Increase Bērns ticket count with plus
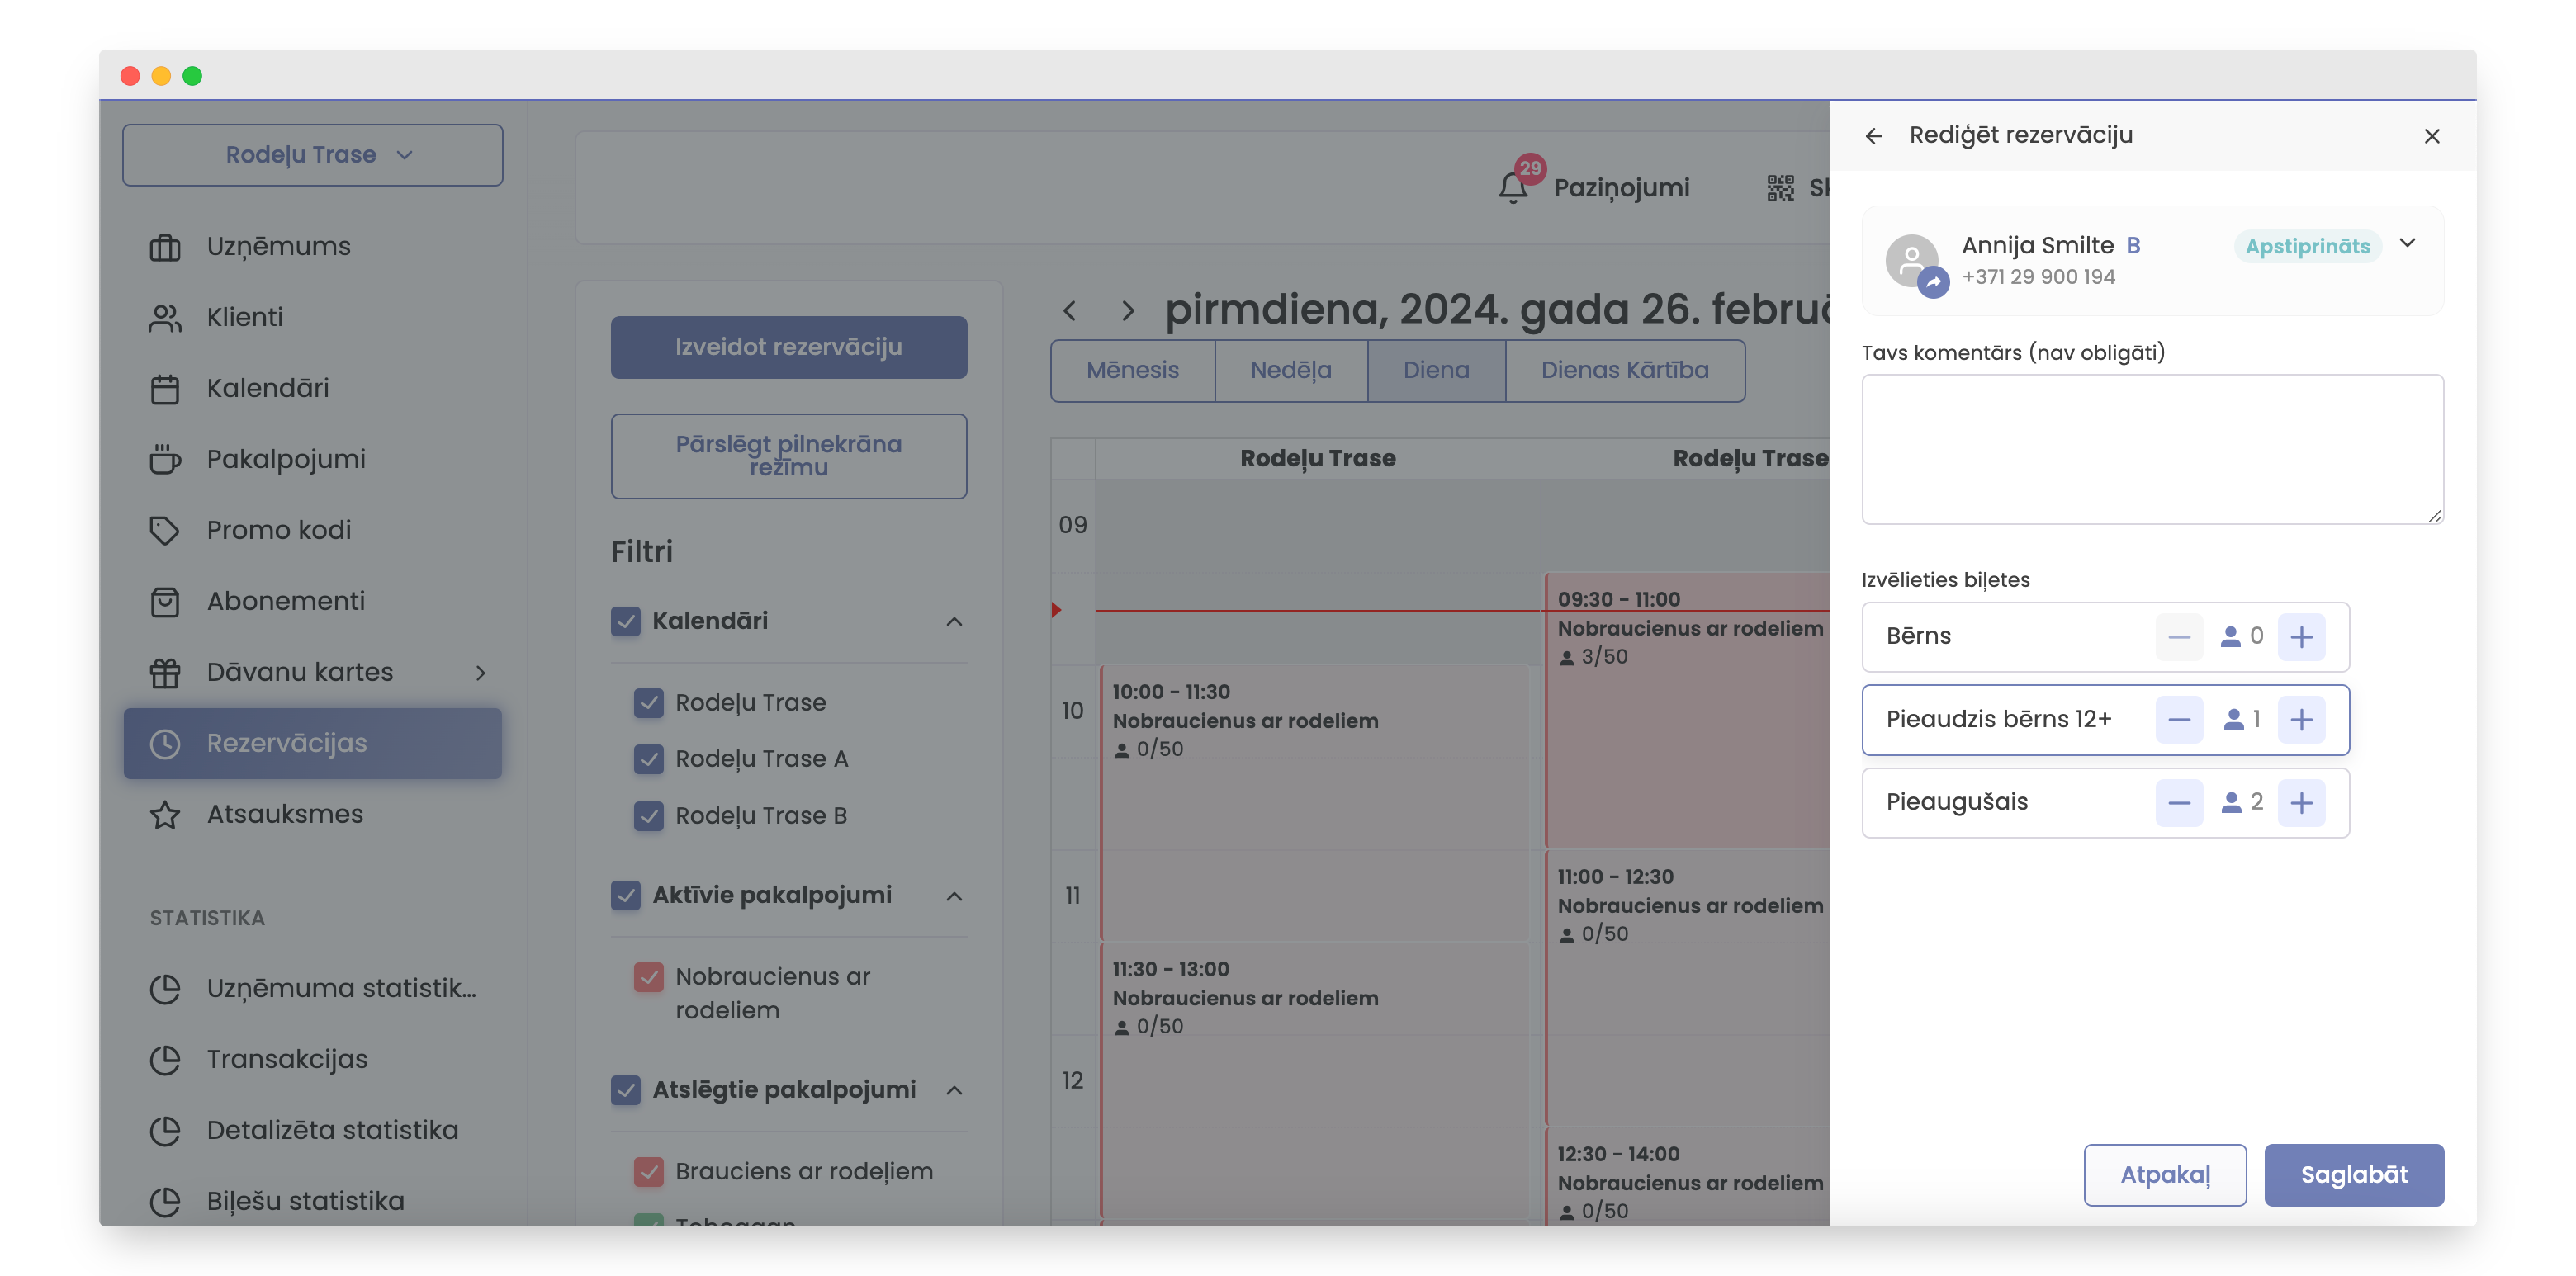The image size is (2576, 1276). [2301, 637]
